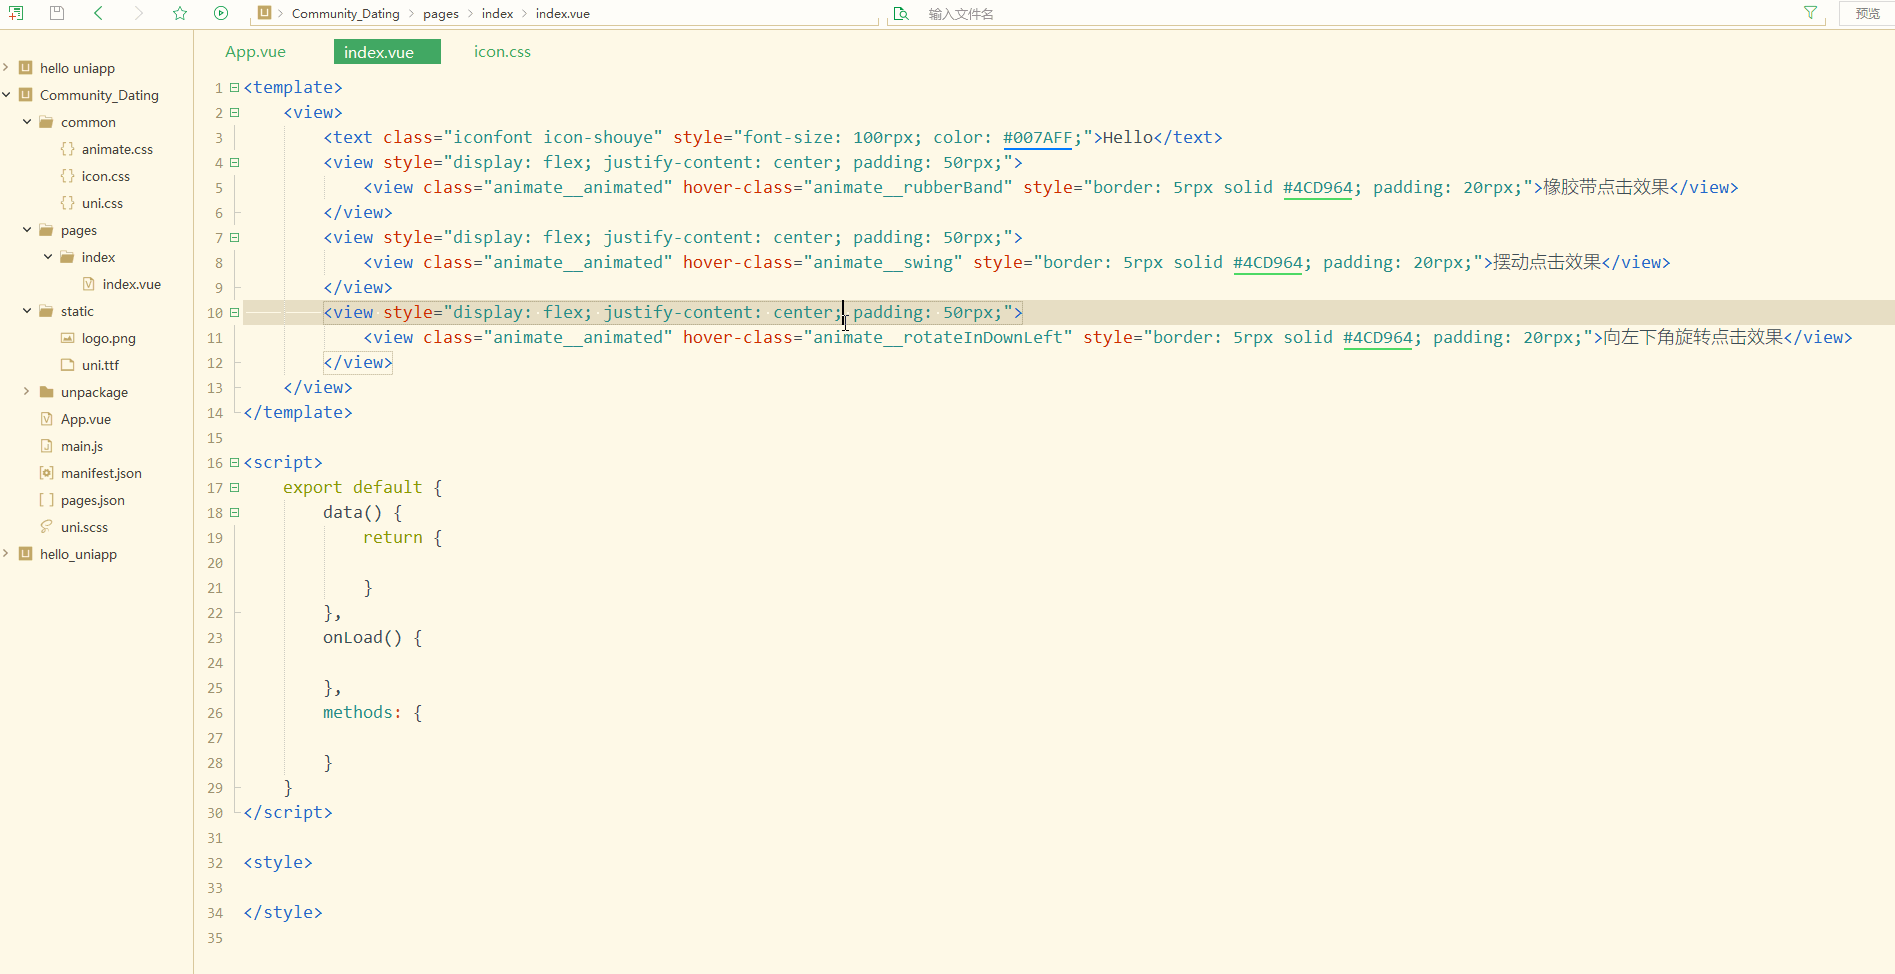
Task: Select the common folder
Action: pyautogui.click(x=88, y=122)
